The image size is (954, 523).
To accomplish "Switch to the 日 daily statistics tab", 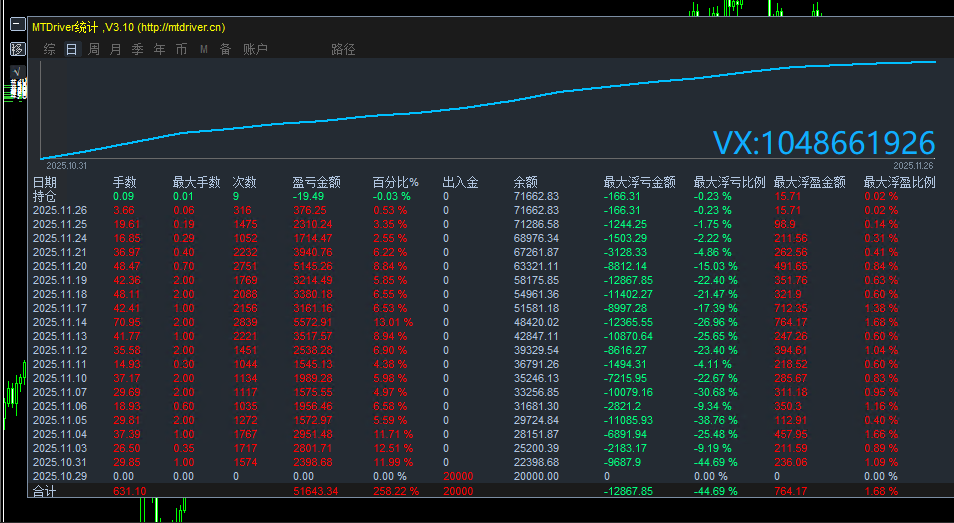I will point(71,49).
